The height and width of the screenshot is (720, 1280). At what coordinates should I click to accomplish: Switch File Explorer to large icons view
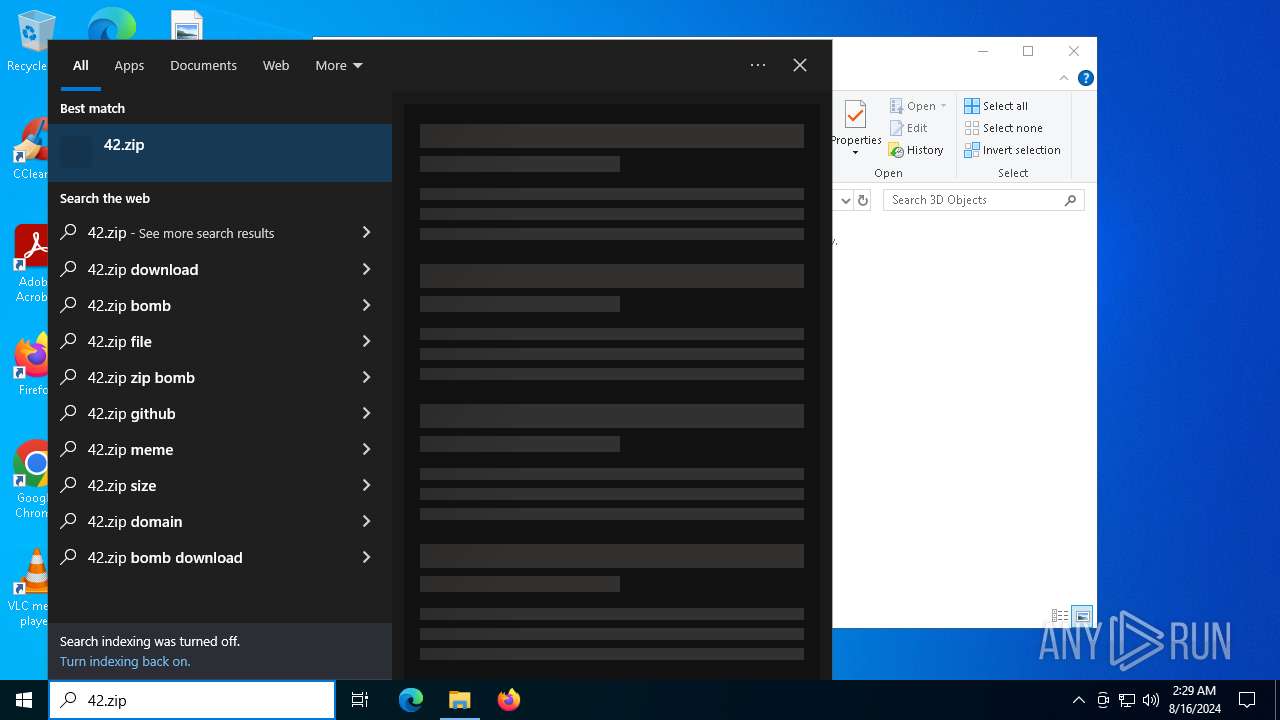point(1082,616)
